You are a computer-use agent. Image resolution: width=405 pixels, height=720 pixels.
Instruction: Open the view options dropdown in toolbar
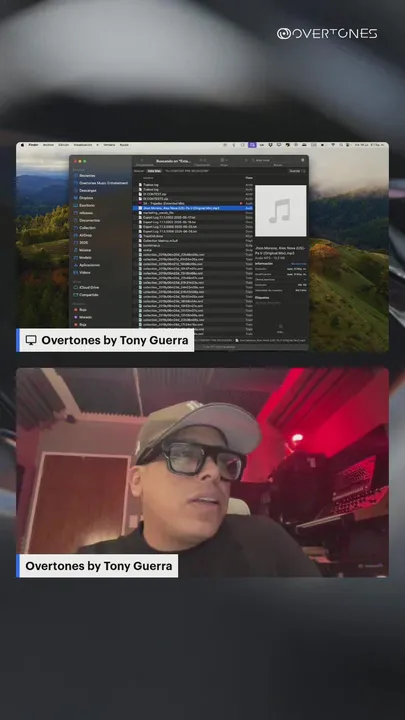coord(224,161)
